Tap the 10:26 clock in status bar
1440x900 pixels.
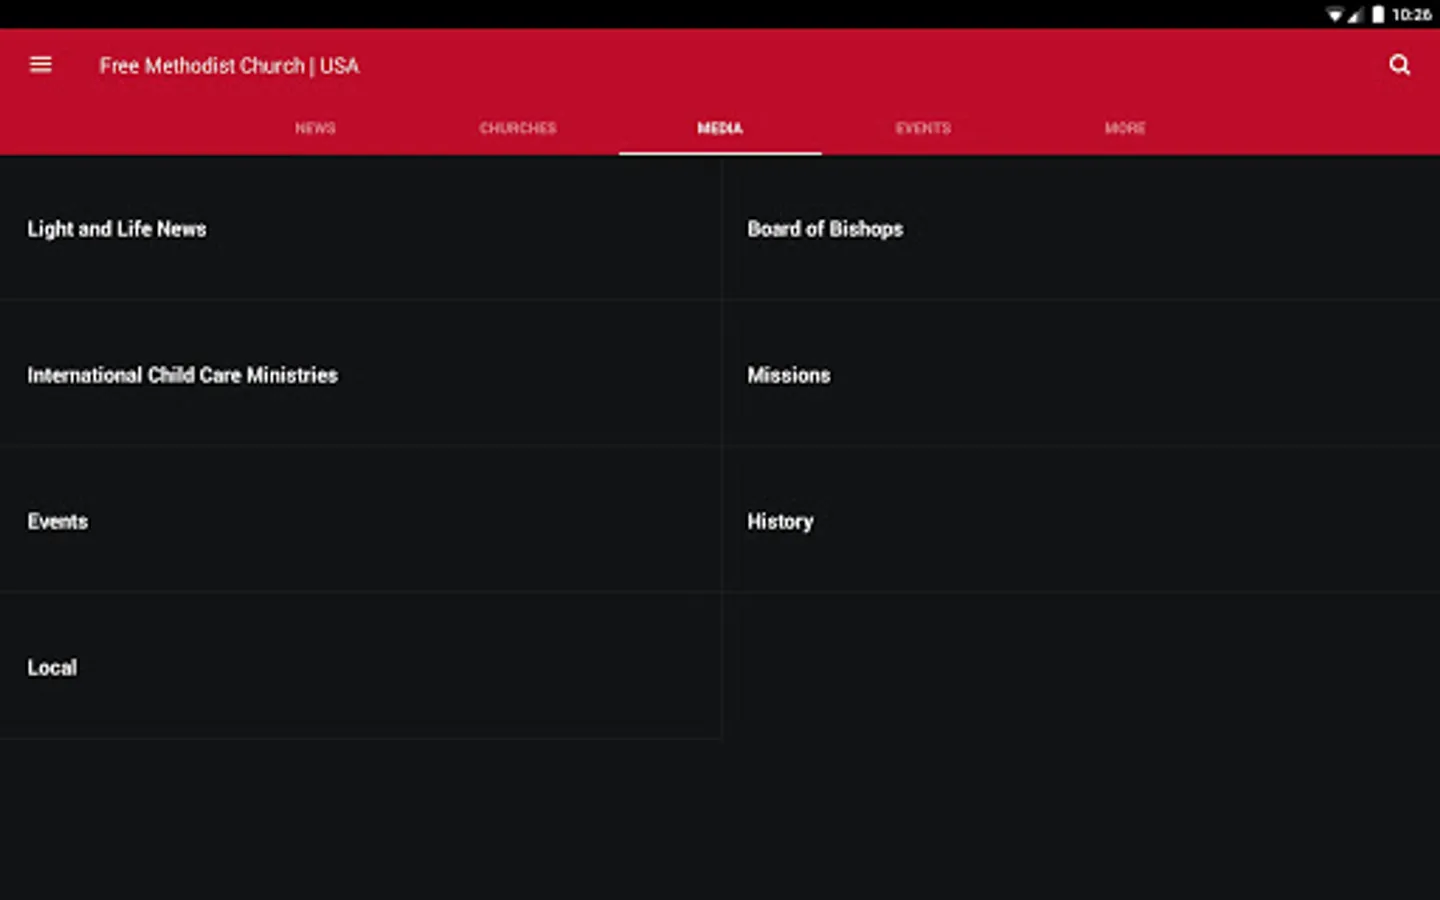tap(1411, 14)
